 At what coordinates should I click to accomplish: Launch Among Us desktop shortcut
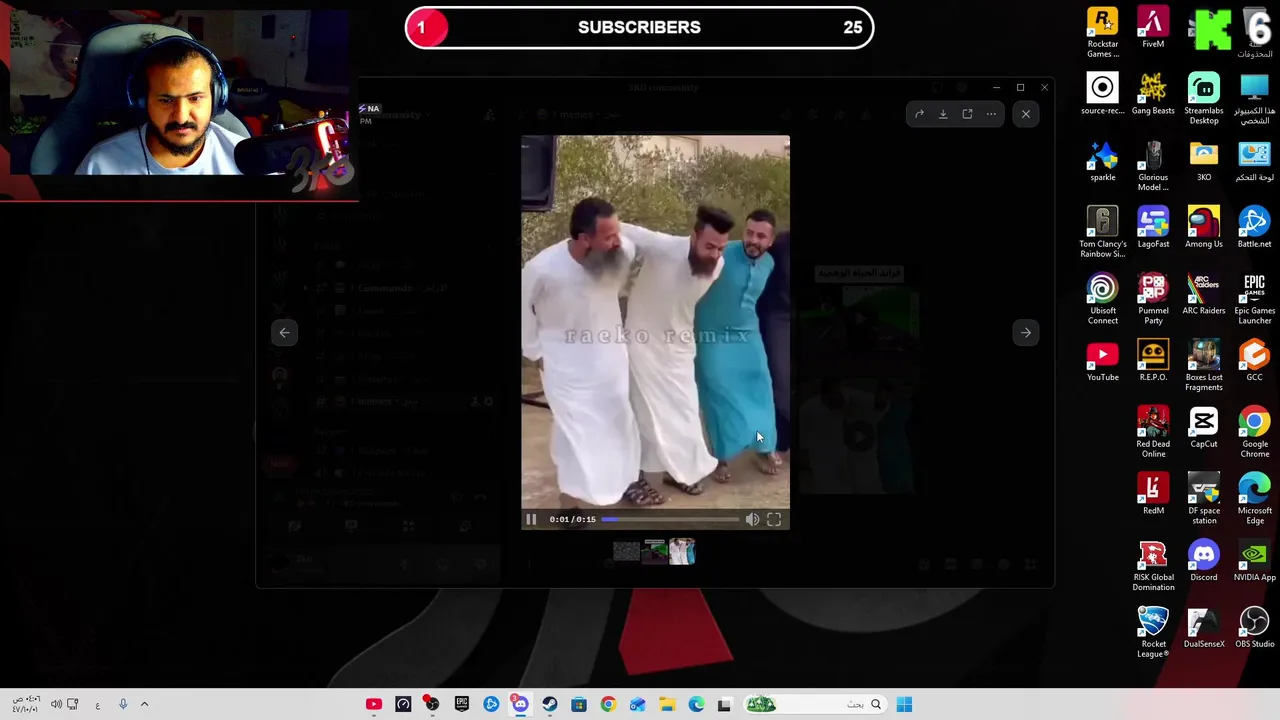pos(1204,227)
